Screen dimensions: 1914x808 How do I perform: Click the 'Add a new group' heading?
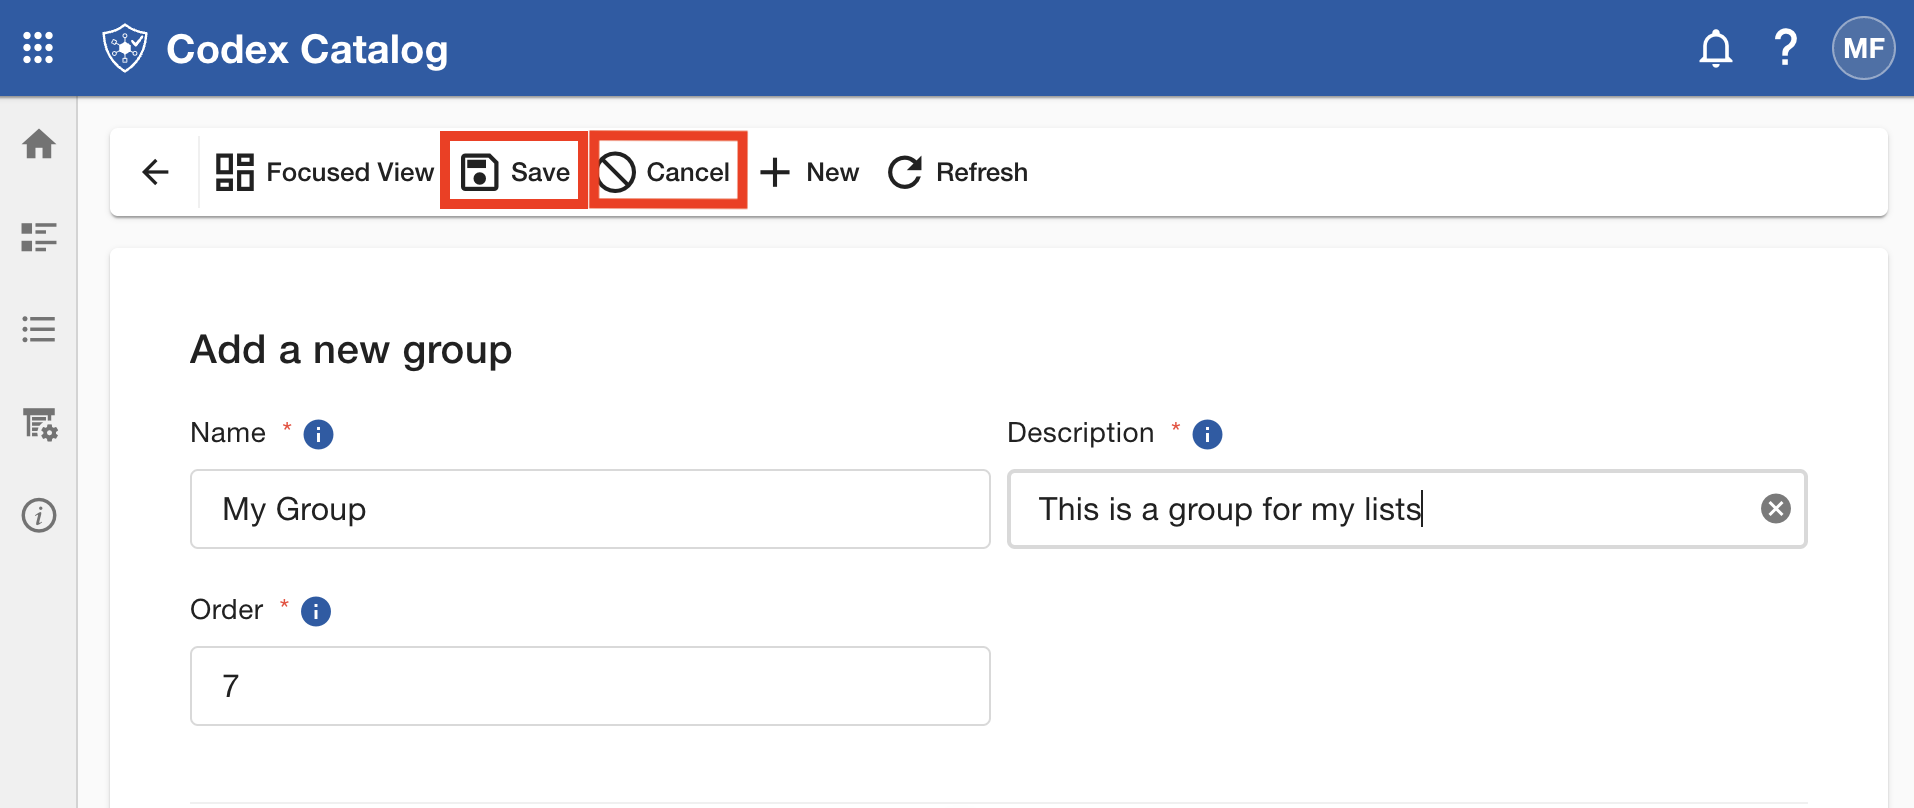click(351, 350)
